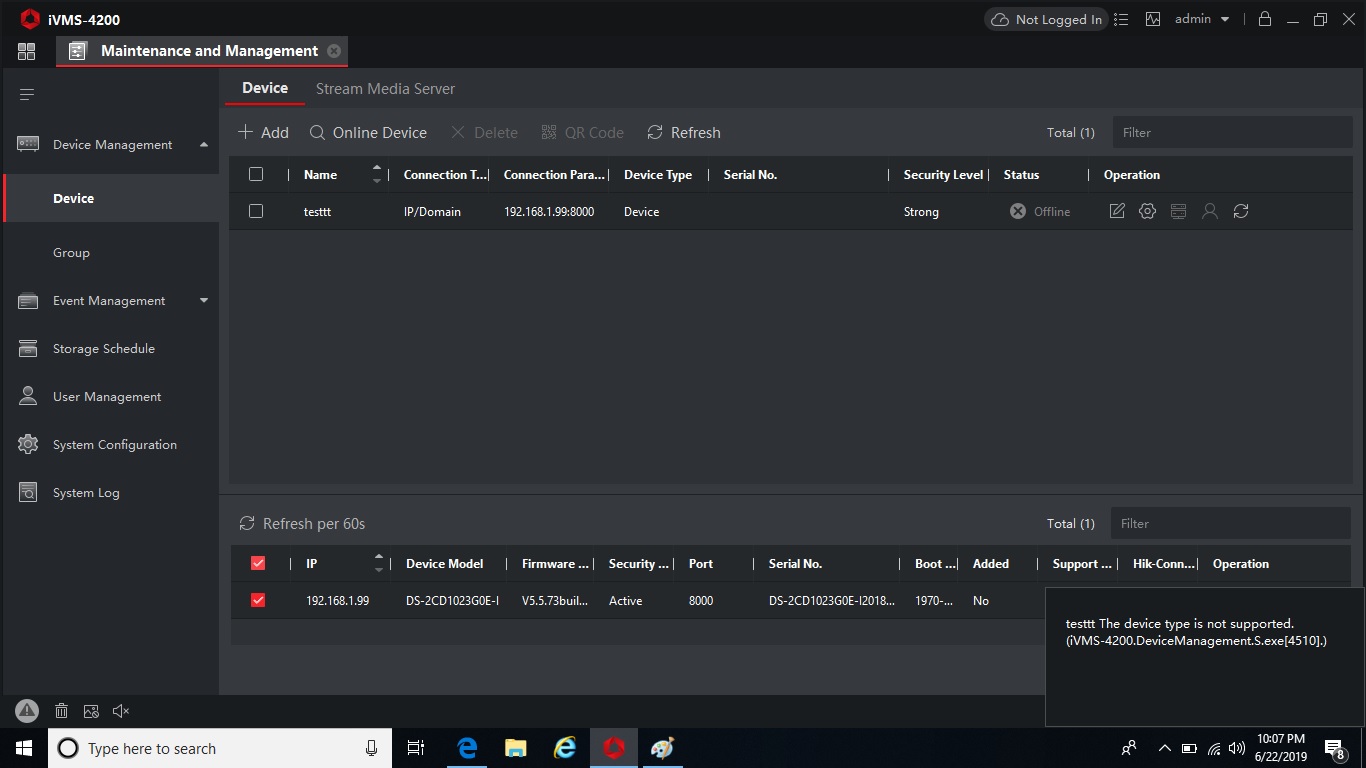Select Group in the sidebar

click(x=71, y=253)
